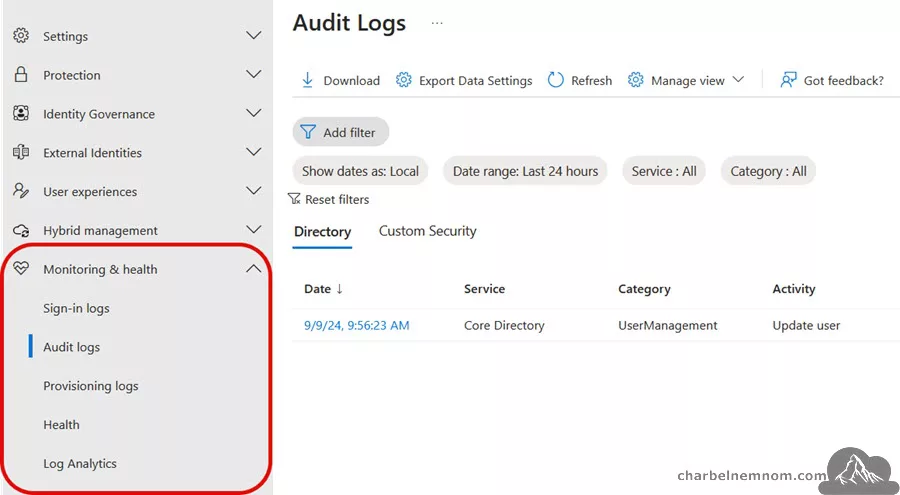Open the Category : All filter
Image resolution: width=900 pixels, height=495 pixels.
[768, 171]
